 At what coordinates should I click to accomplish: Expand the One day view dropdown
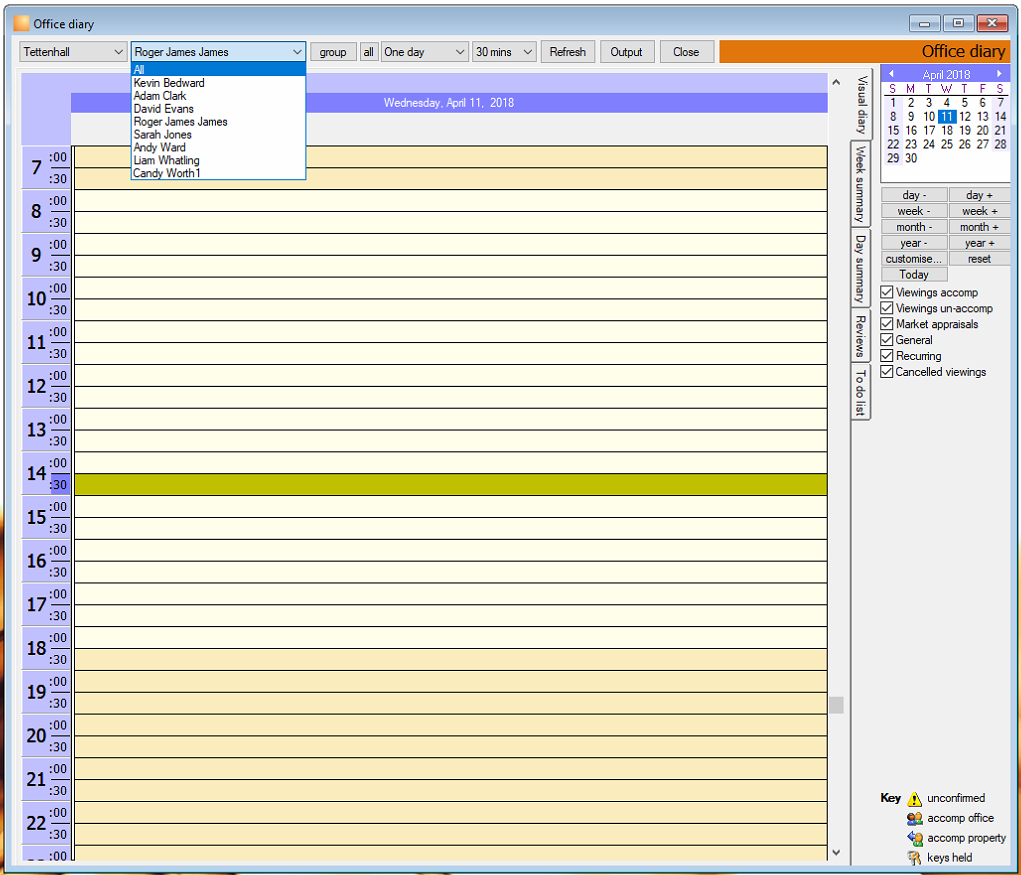(x=424, y=52)
